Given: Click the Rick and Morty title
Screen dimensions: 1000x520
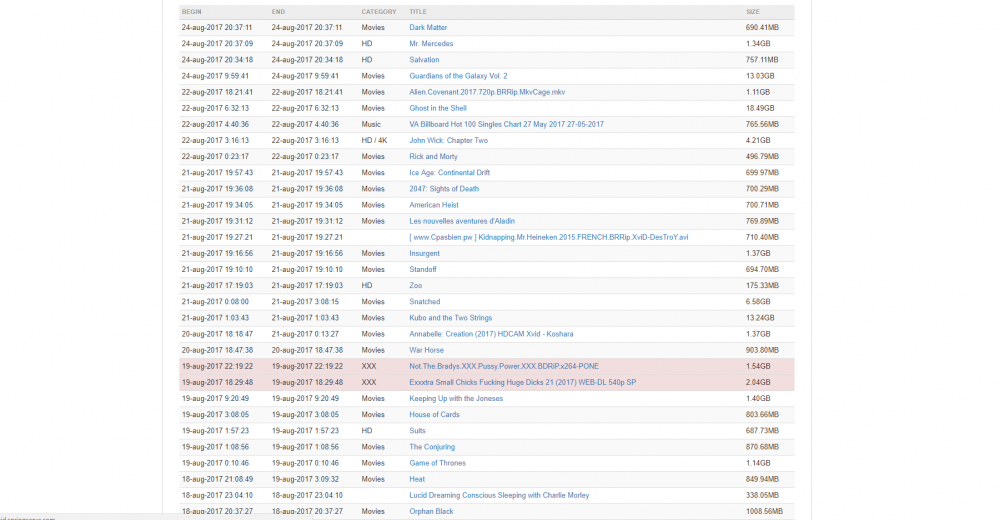Looking at the screenshot, I should (x=433, y=156).
